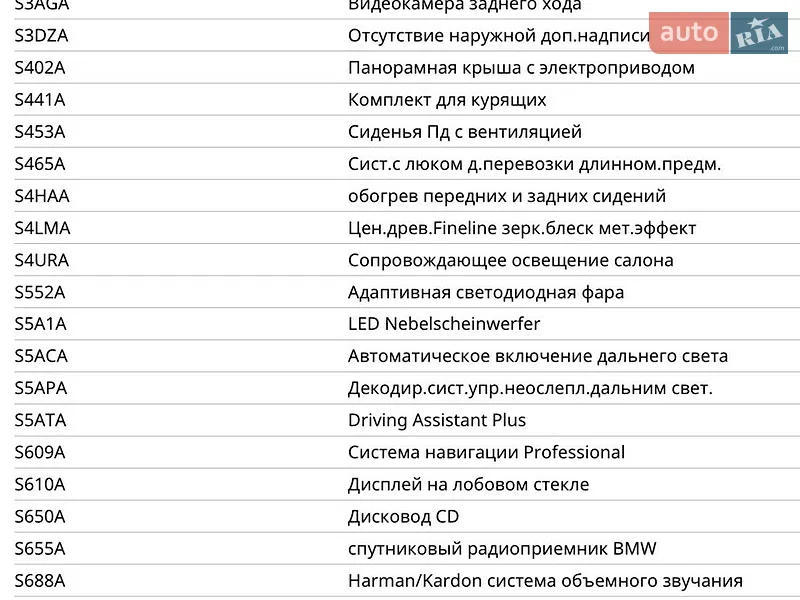Select the text "LED Nebelscheinwerfer"
800x600 pixels.
point(444,324)
